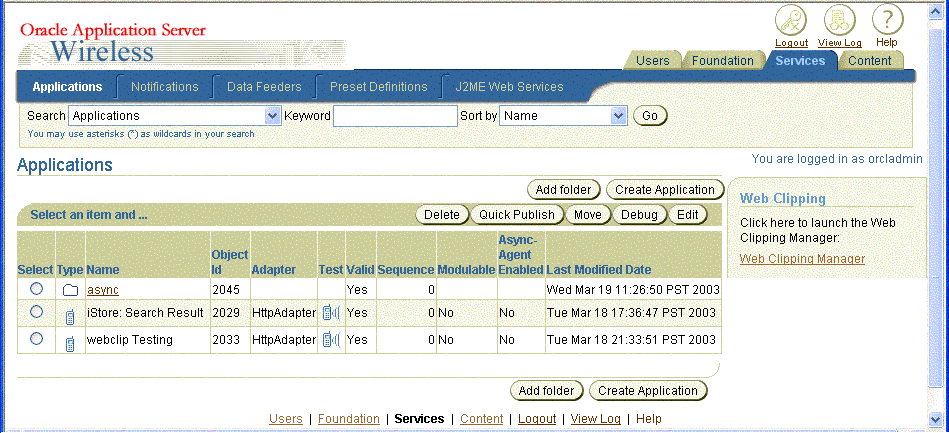Click the Help question mark icon
This screenshot has height=433, width=949.
point(887,21)
